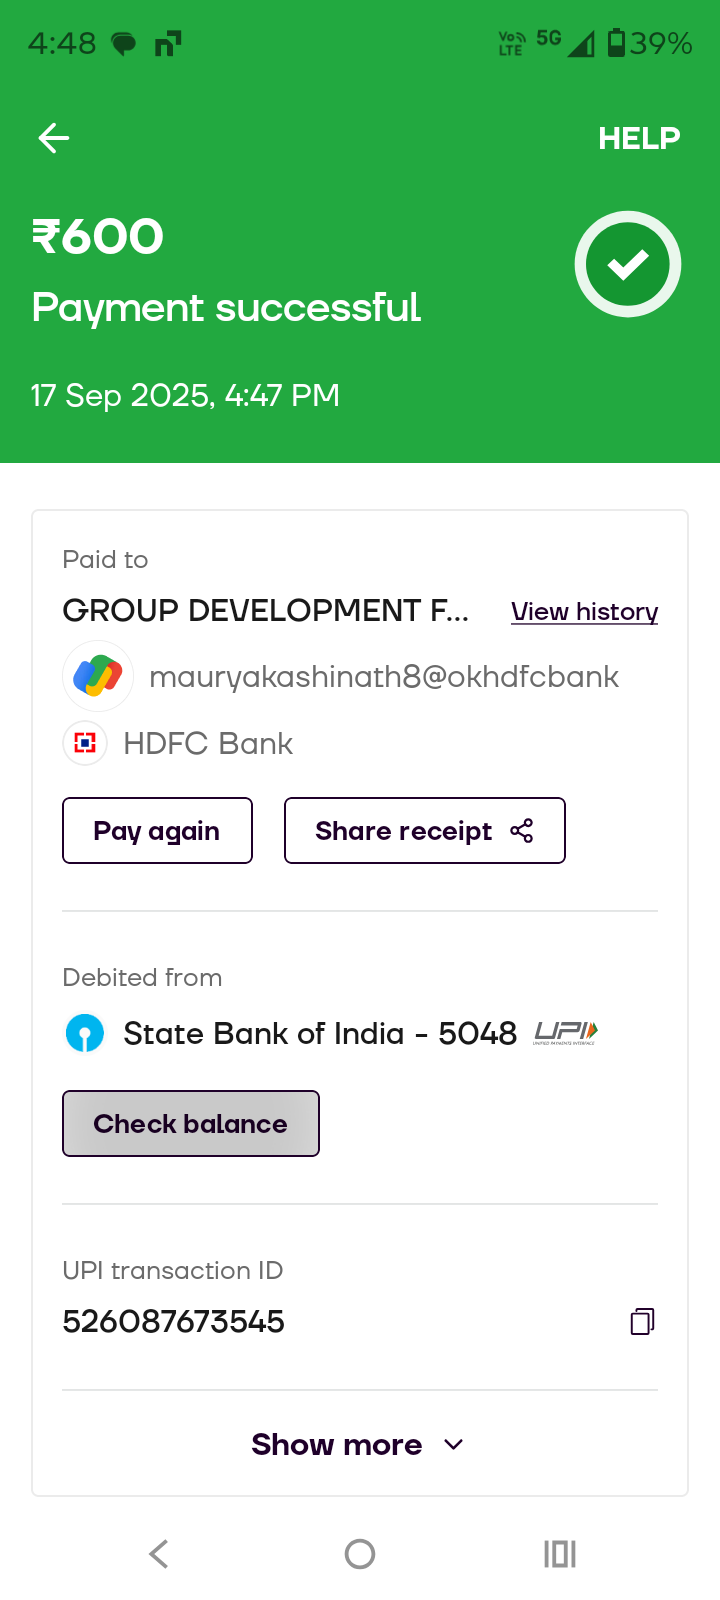Tap the back arrow in header

(x=54, y=138)
